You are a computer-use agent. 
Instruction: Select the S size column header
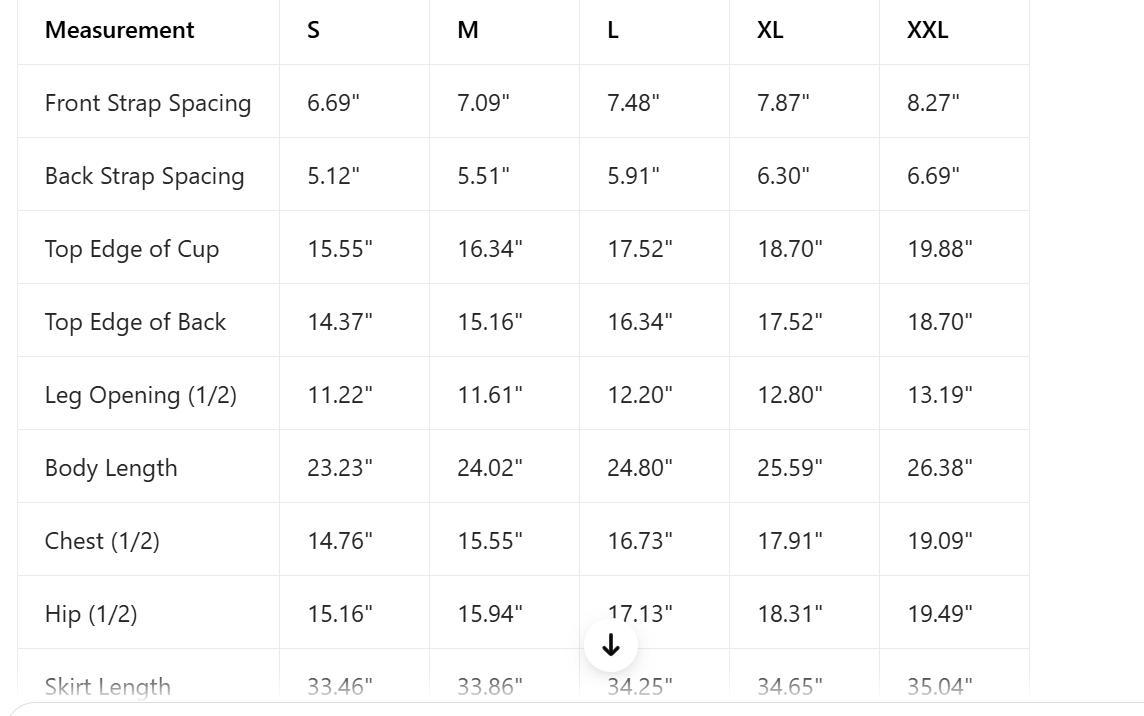[313, 30]
